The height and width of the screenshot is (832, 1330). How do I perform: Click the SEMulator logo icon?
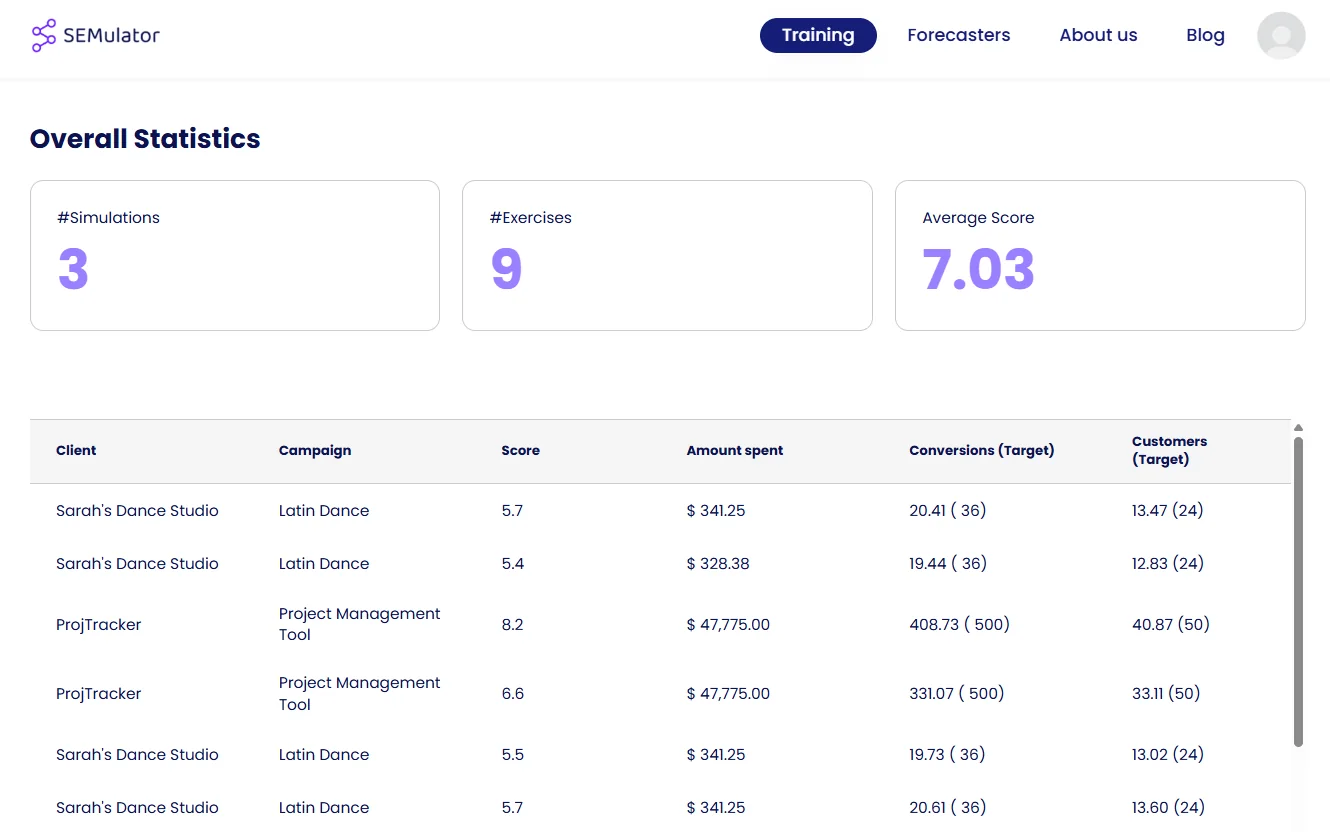tap(44, 35)
